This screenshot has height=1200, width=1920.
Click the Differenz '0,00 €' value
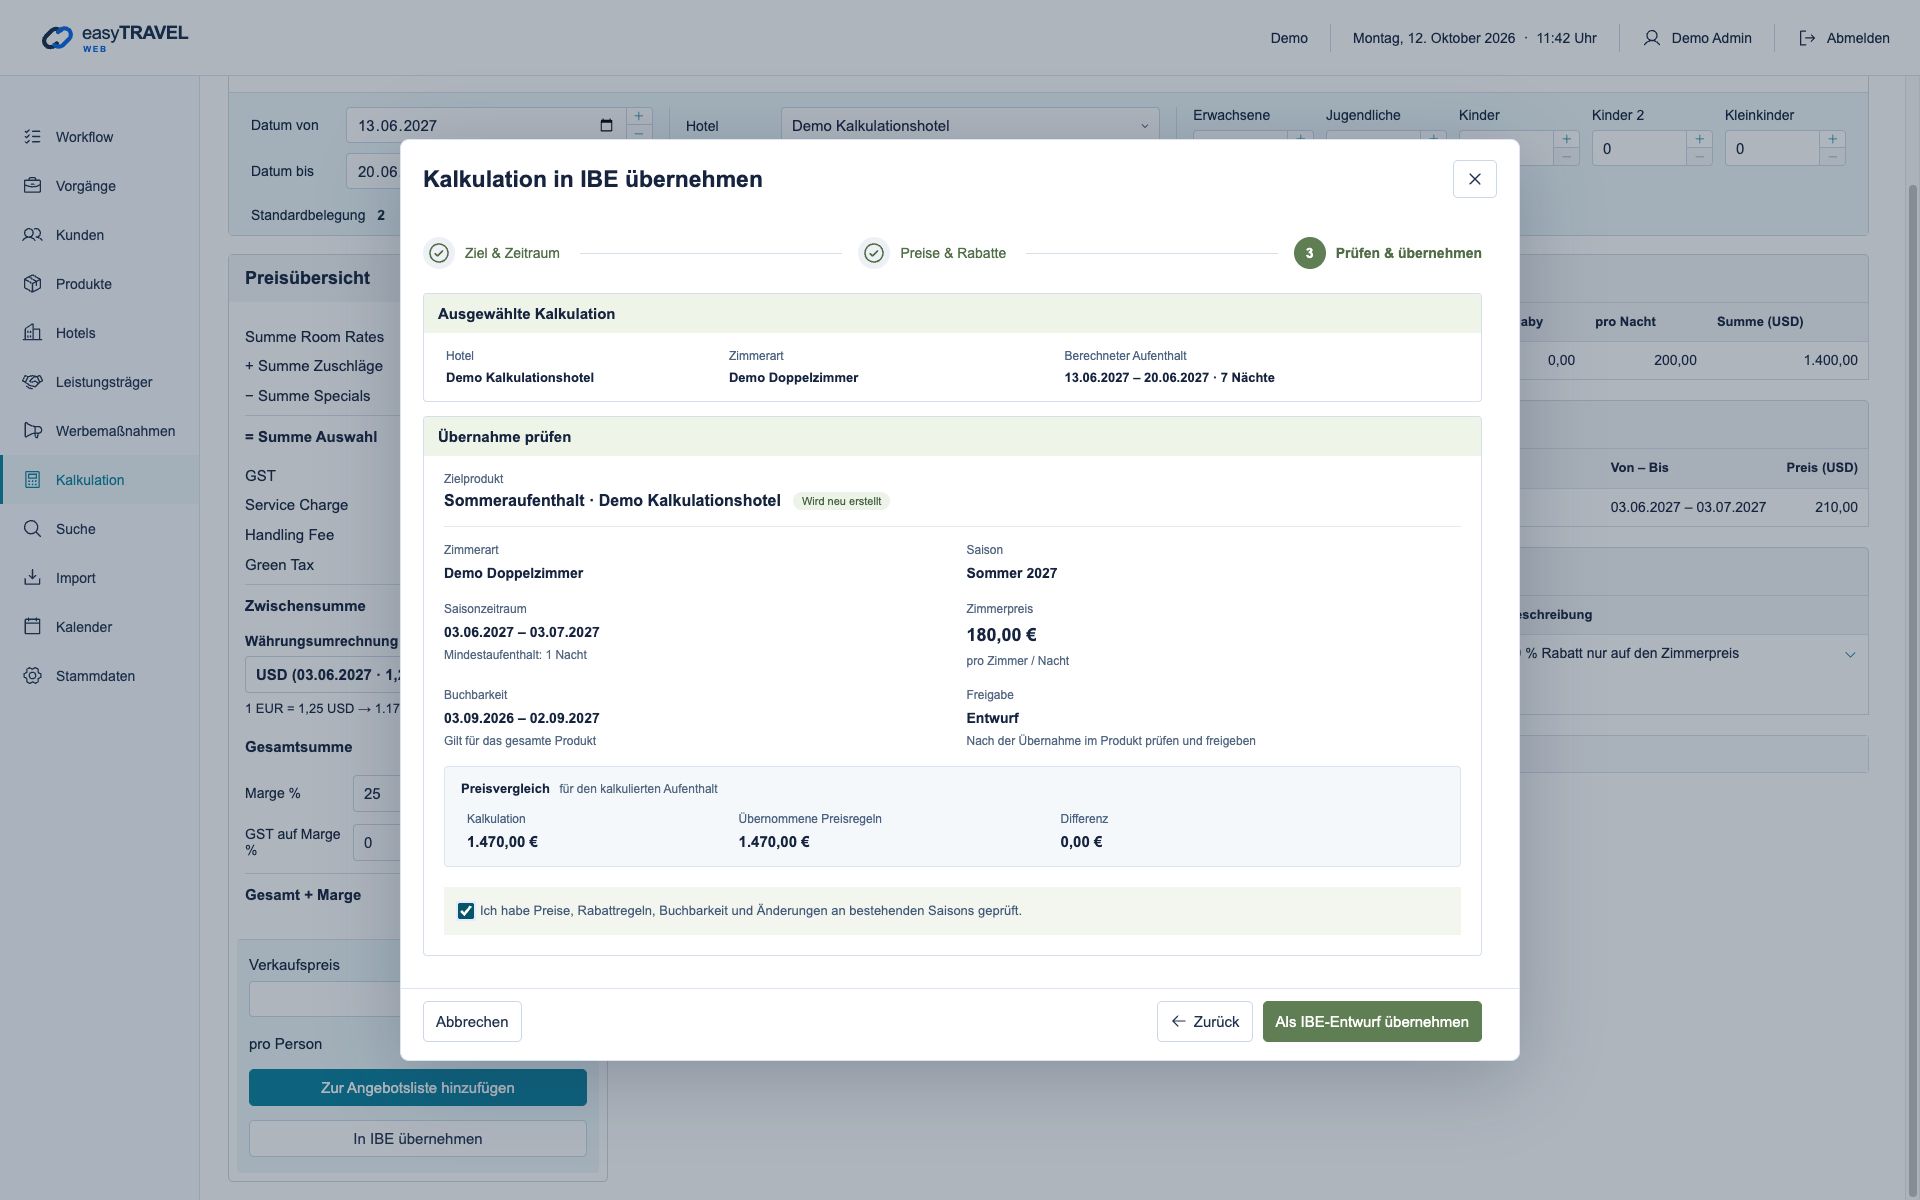(x=1081, y=842)
